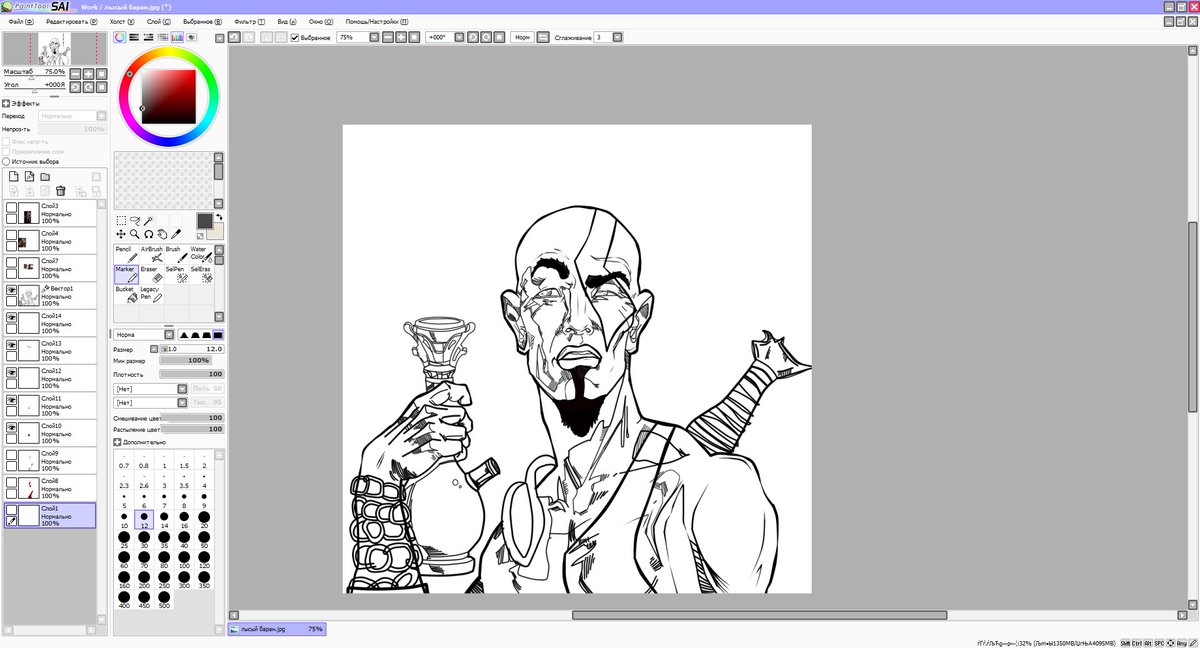Open the Холст menu

click(x=124, y=20)
